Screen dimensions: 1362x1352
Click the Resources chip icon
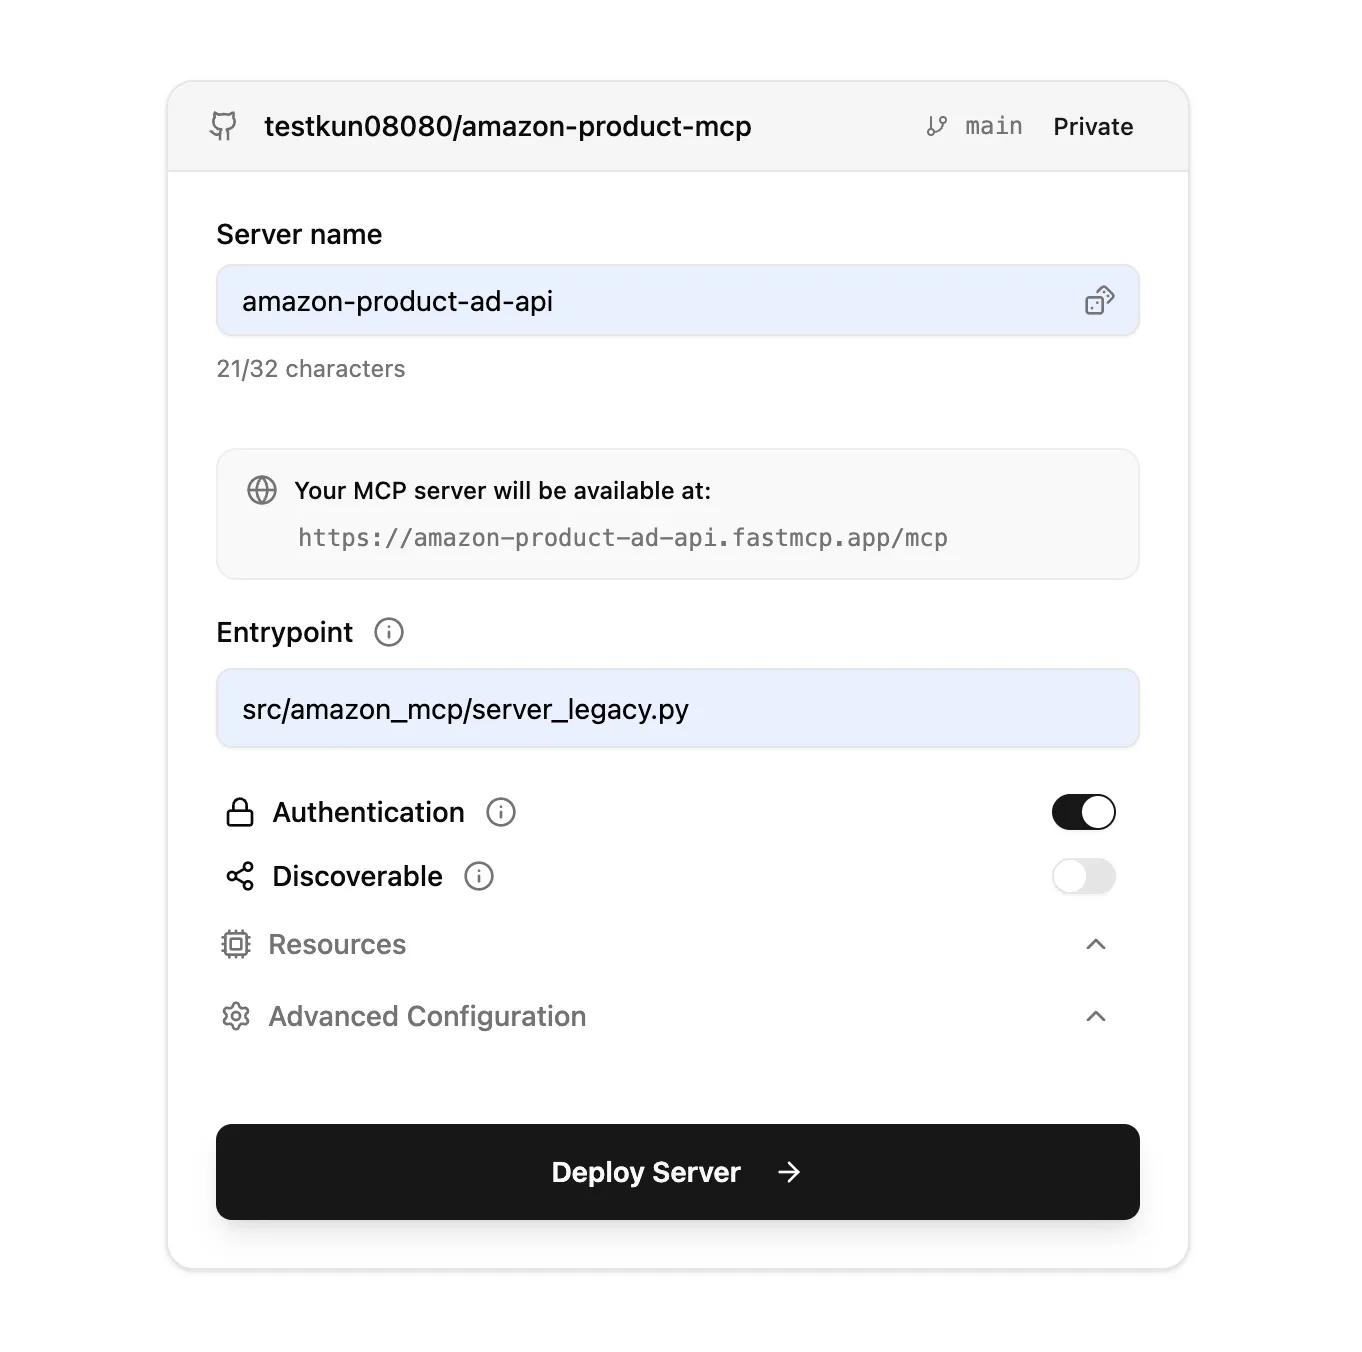point(236,944)
